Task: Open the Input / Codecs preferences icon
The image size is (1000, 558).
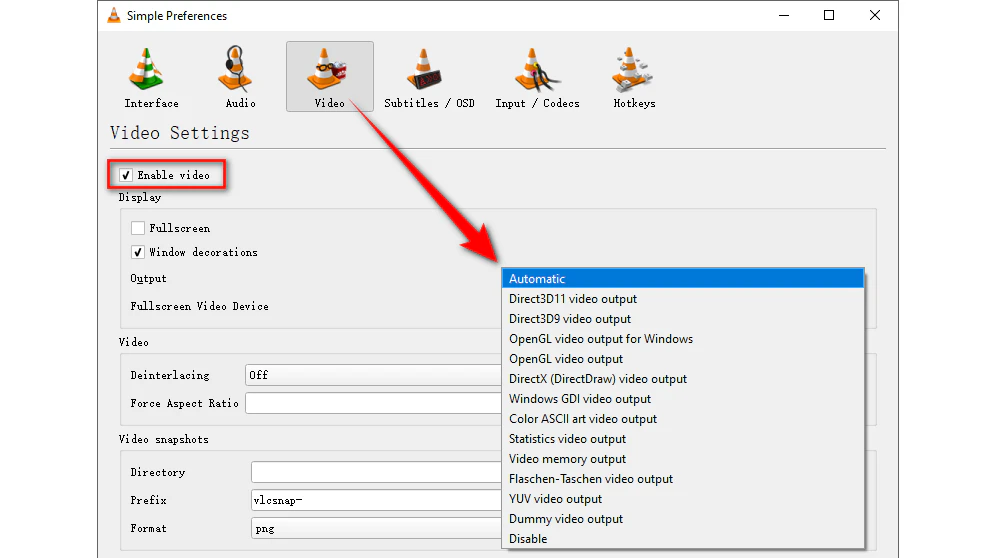Action: pyautogui.click(x=537, y=77)
